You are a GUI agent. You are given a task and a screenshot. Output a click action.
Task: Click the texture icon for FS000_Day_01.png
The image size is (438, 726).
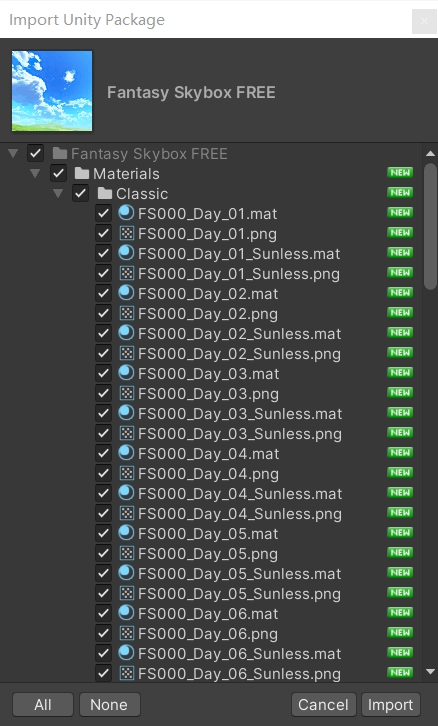click(126, 233)
